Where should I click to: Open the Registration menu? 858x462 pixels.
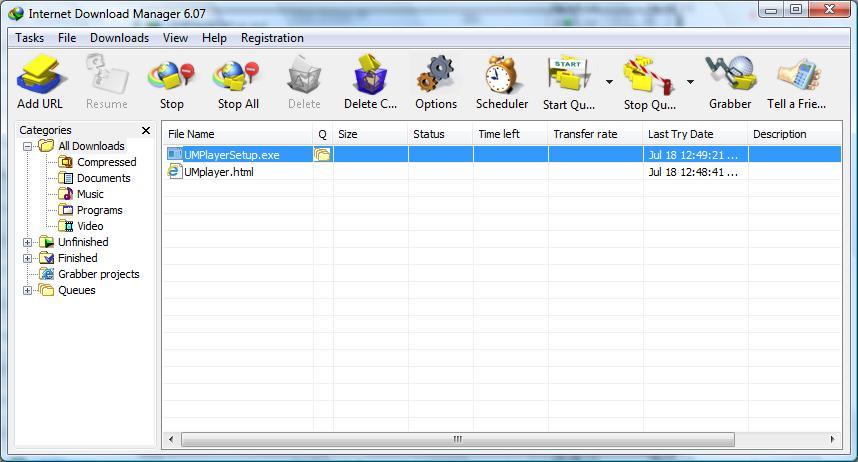(272, 38)
